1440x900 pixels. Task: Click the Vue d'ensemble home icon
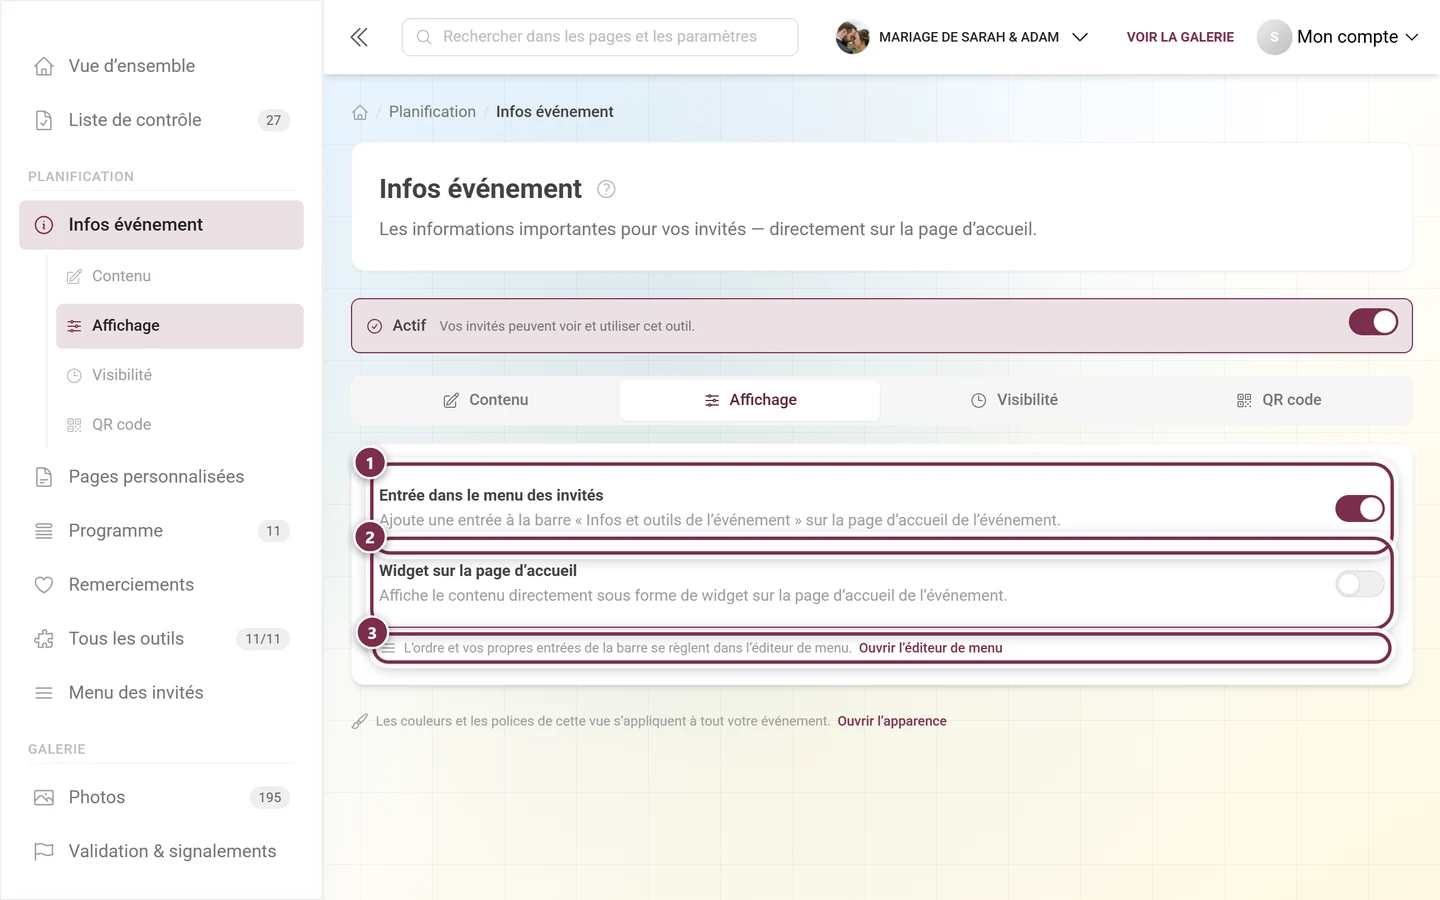(x=44, y=66)
